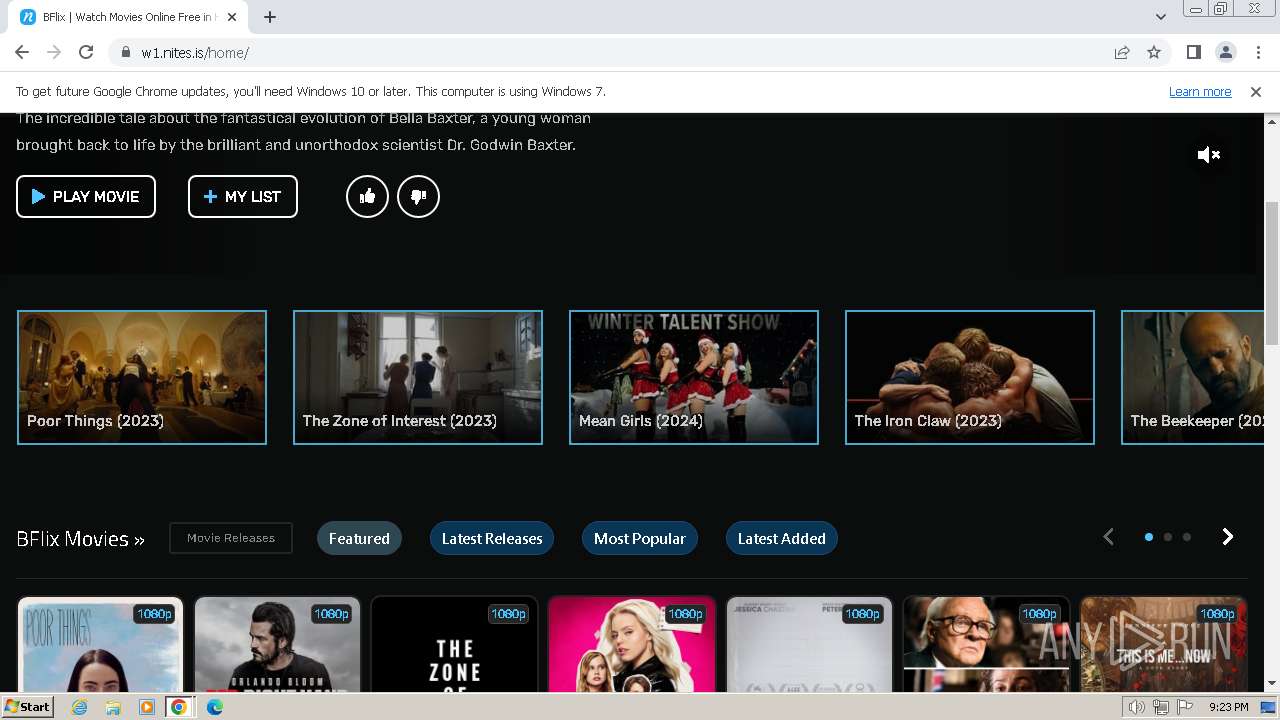
Task: Open the Poor Things movie poster card
Action: point(100,644)
